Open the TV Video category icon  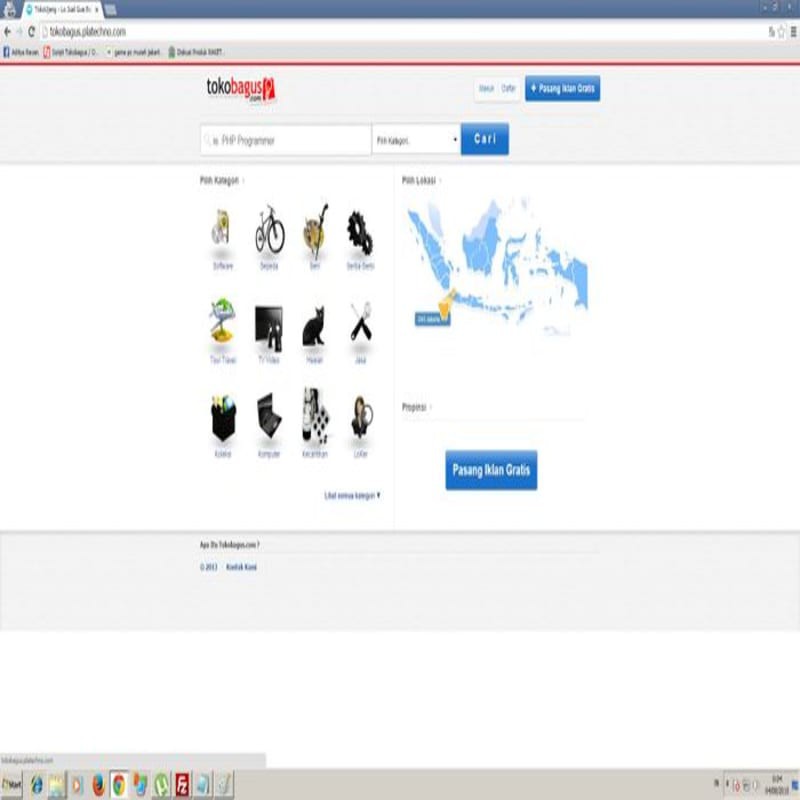coord(270,325)
